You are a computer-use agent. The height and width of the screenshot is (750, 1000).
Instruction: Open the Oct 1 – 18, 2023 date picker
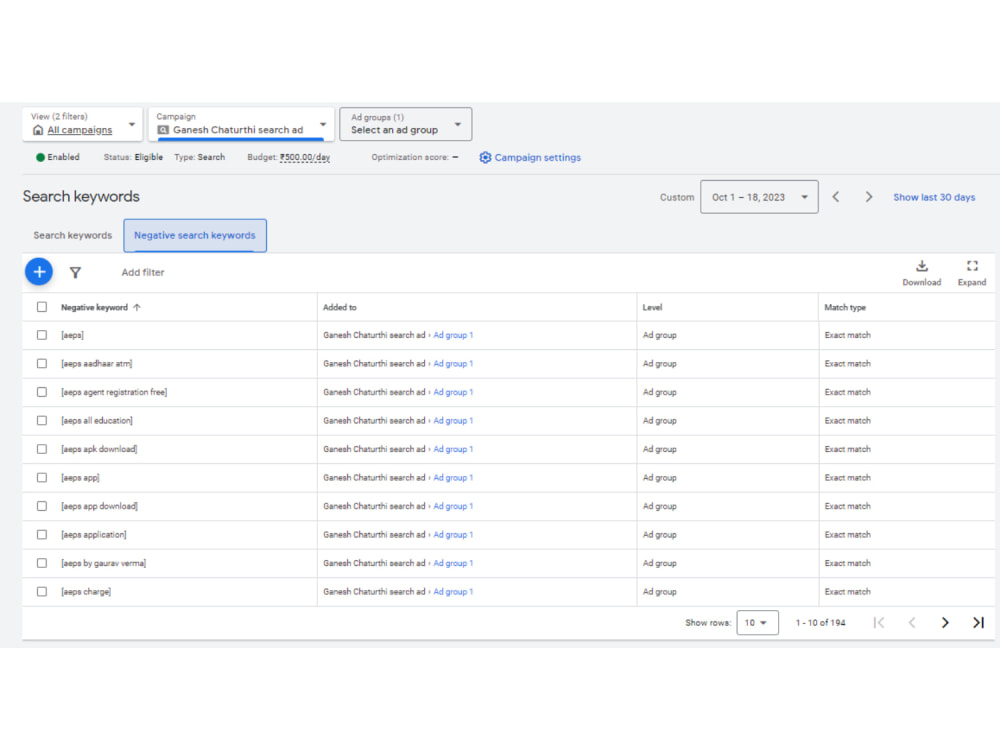point(759,197)
